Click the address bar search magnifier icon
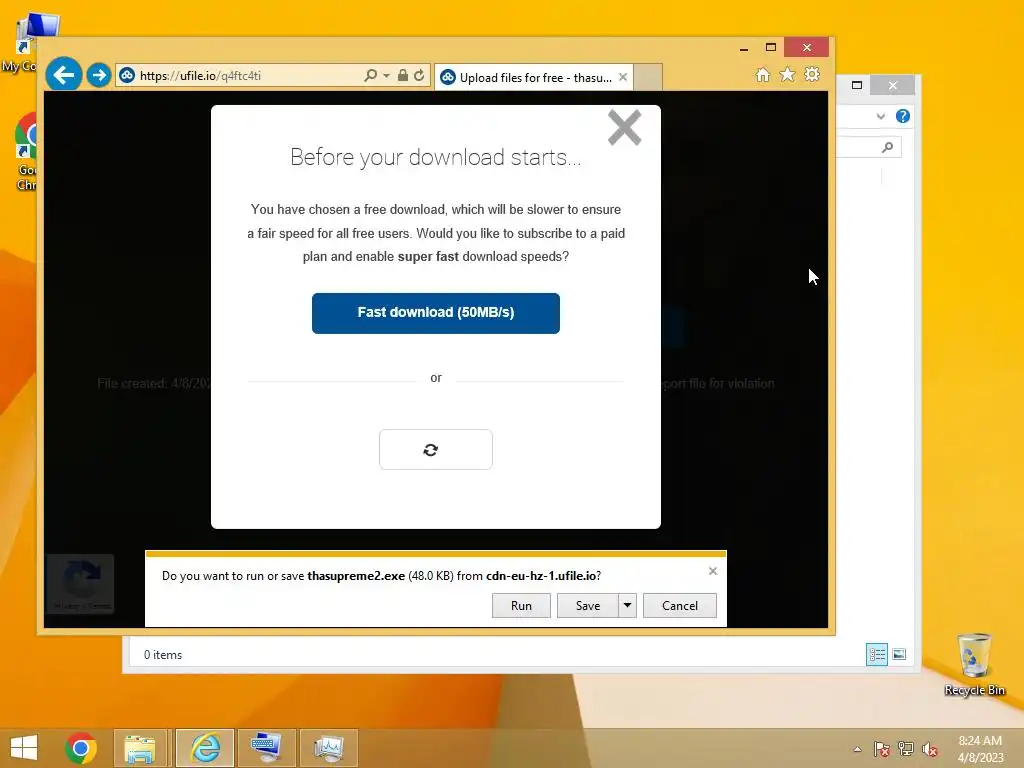 [370, 76]
